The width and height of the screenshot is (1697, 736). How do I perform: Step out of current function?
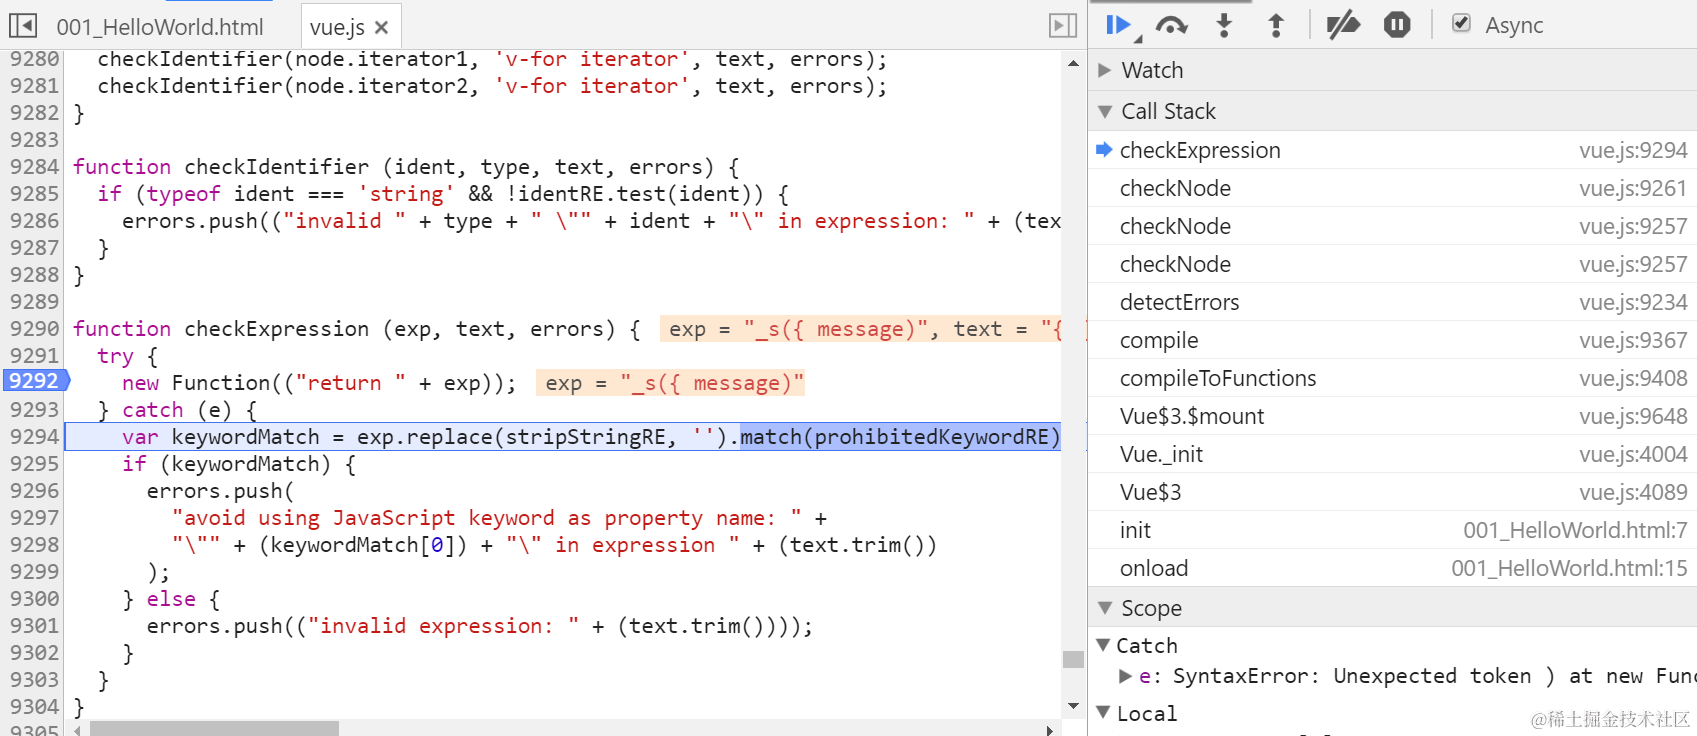coord(1276,25)
